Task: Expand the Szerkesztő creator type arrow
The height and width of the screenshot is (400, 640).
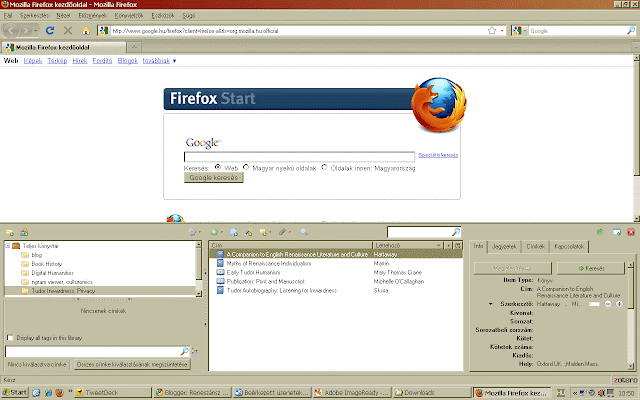Action: [490, 304]
